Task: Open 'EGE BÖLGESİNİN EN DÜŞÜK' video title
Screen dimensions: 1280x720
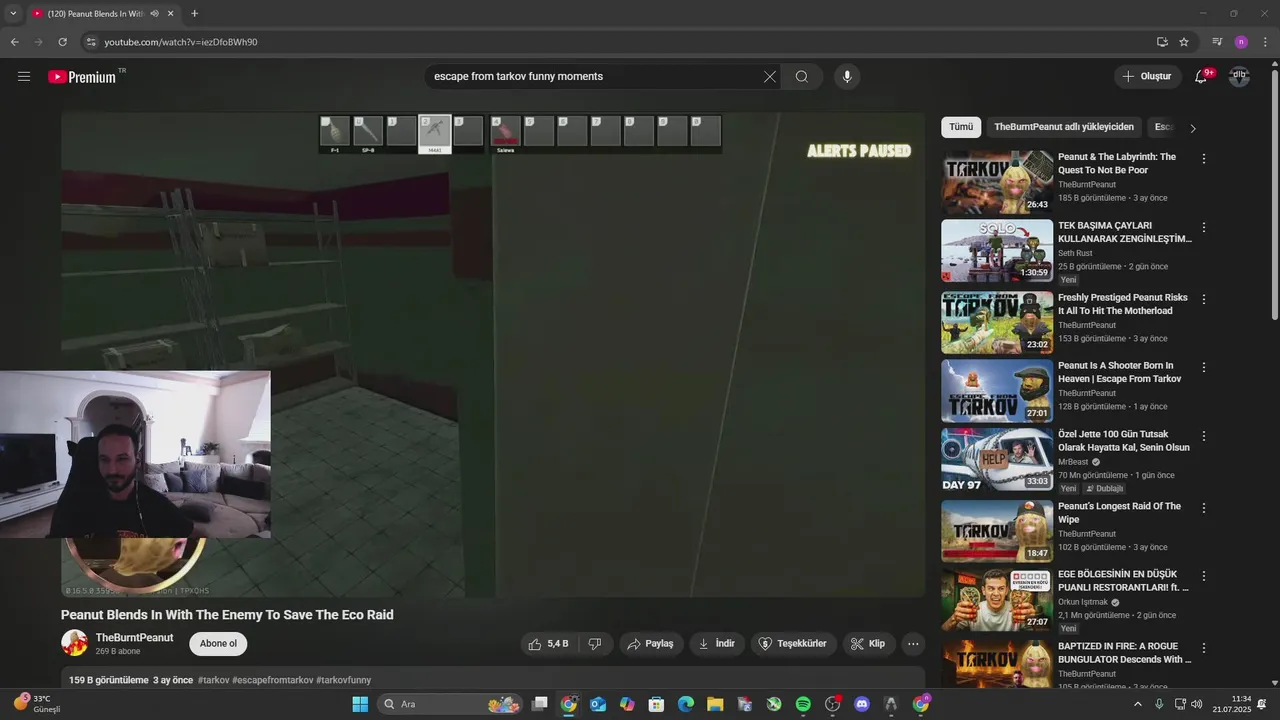Action: coord(1124,581)
